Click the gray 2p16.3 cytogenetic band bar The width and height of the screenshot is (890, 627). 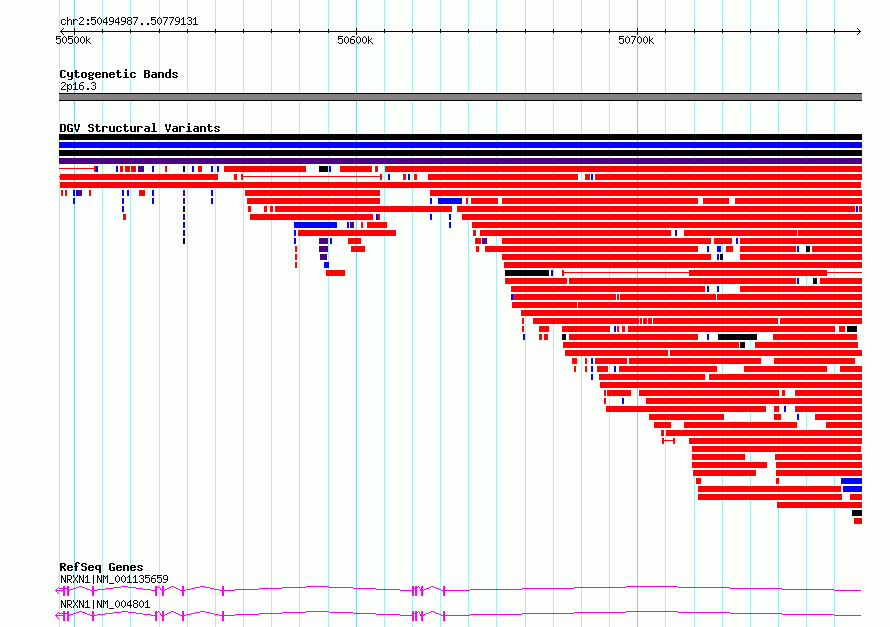[460, 97]
